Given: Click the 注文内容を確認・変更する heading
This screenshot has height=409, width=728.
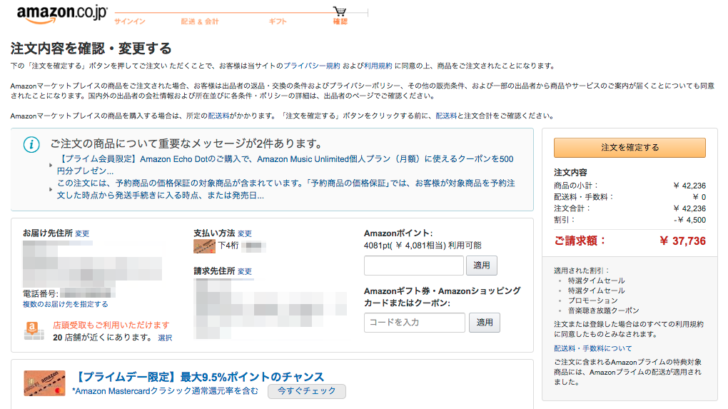Looking at the screenshot, I should click(x=91, y=48).
